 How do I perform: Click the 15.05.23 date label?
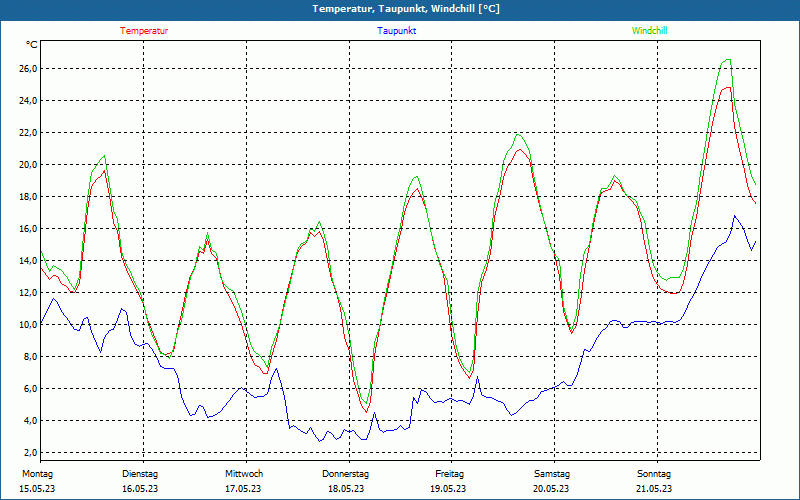click(x=37, y=489)
